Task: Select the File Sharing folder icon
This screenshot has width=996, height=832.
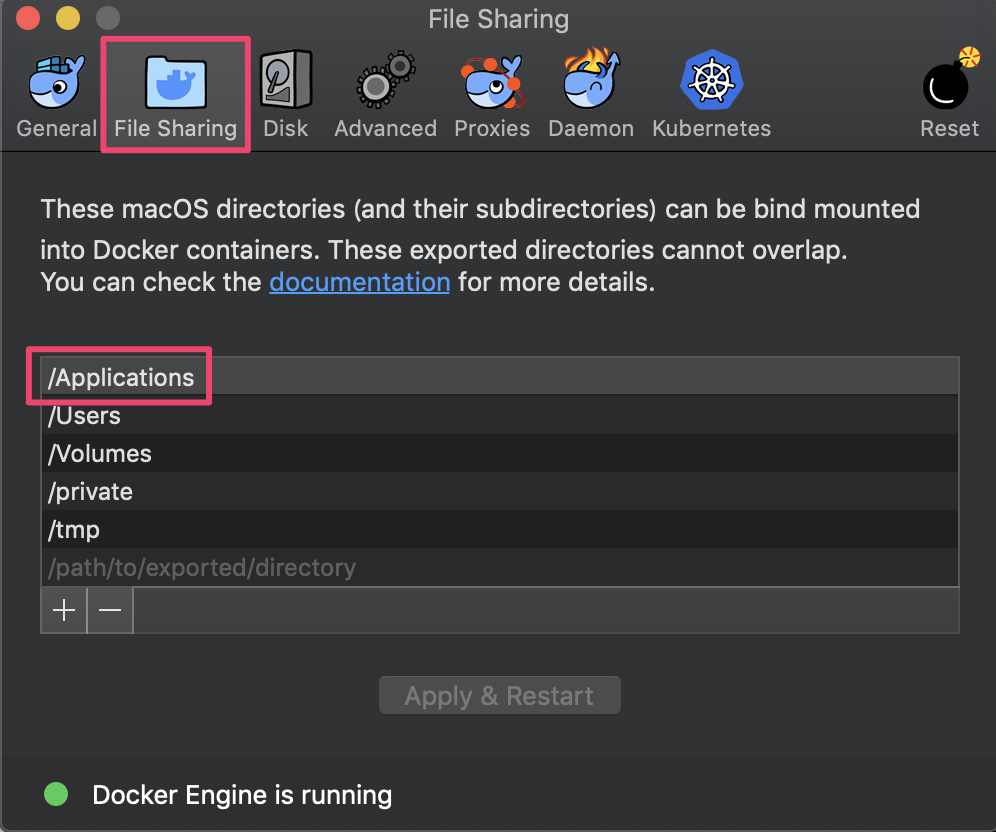Action: tap(175, 84)
